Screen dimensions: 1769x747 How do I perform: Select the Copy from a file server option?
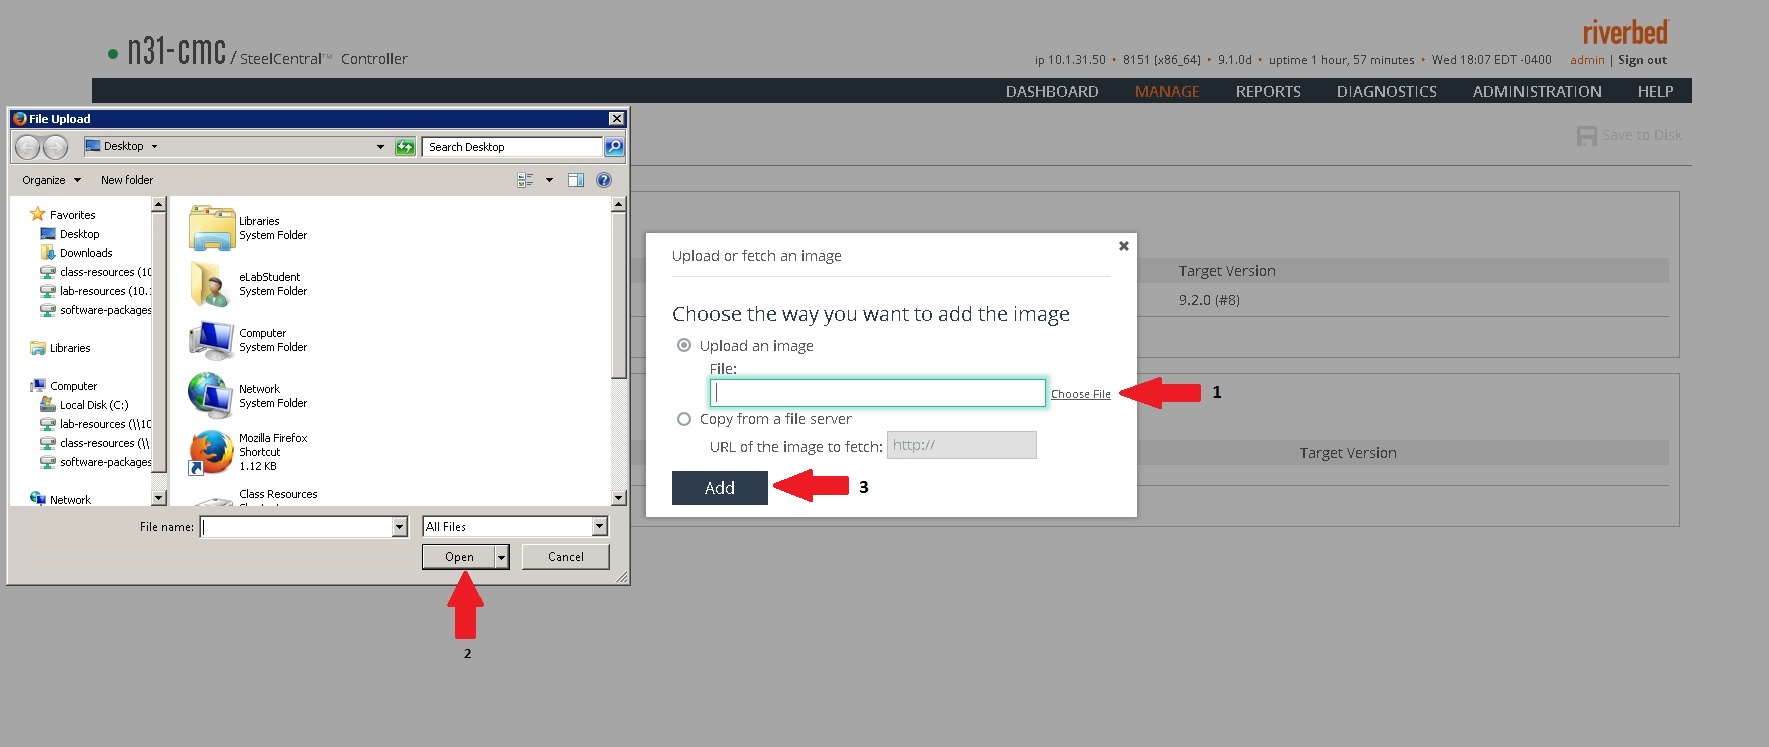point(684,419)
